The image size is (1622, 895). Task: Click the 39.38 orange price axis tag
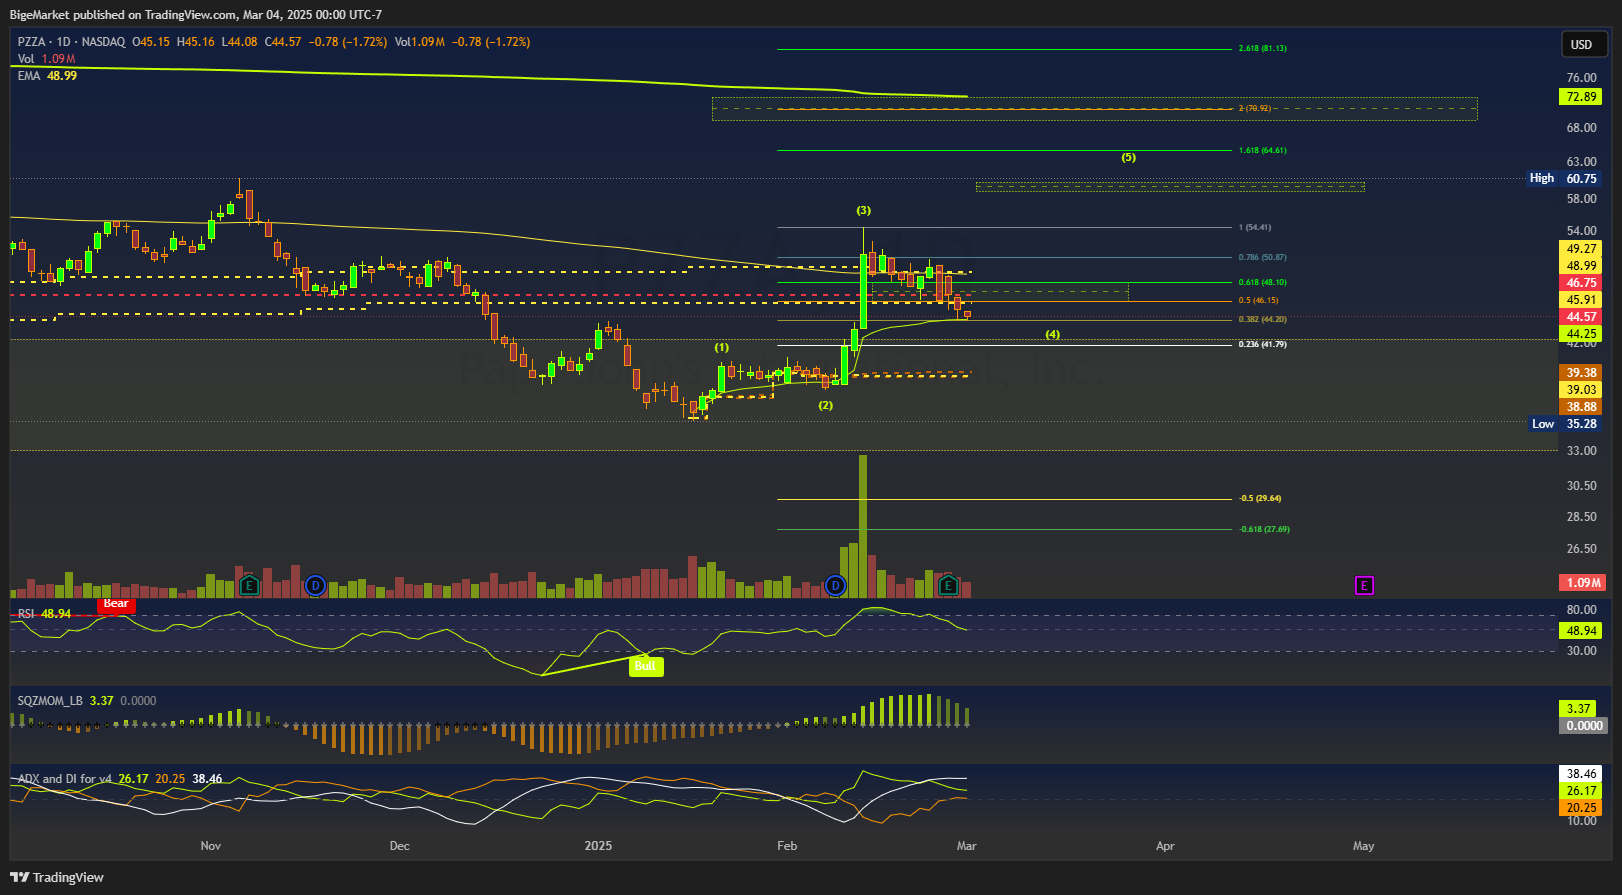click(x=1580, y=373)
